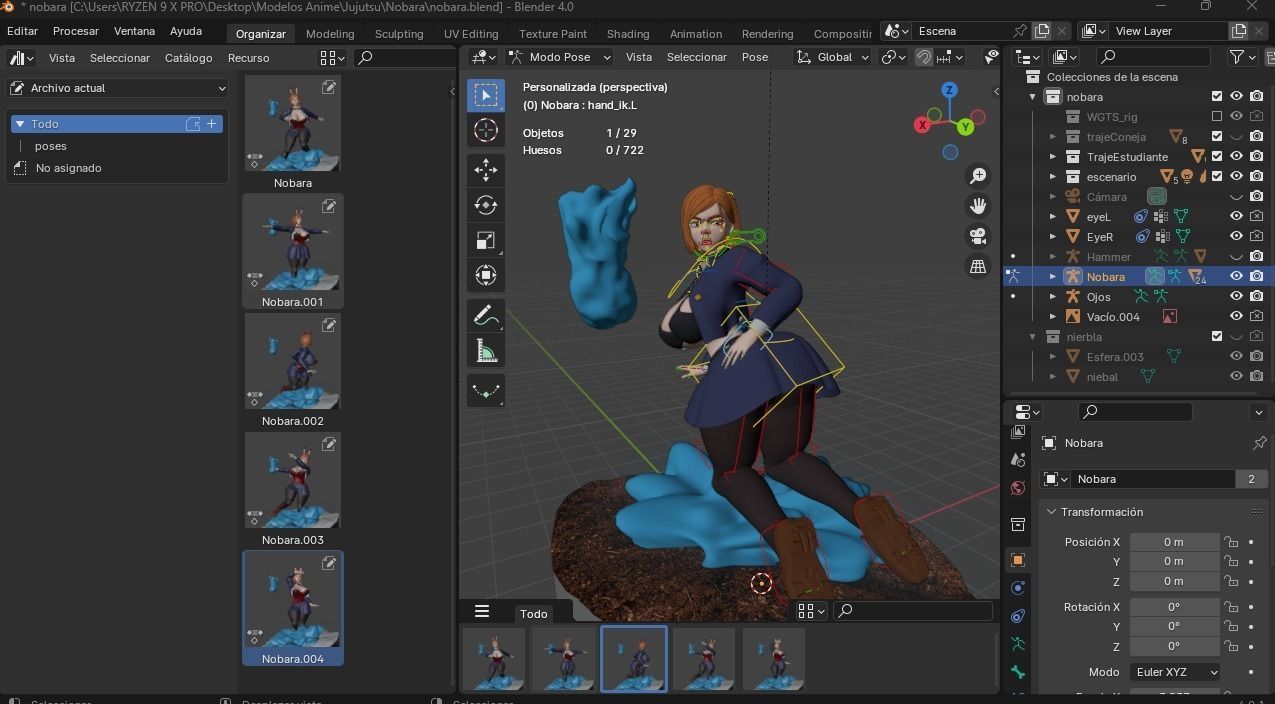Select the Breakdowner pose tool
1275x704 pixels.
coord(486,391)
